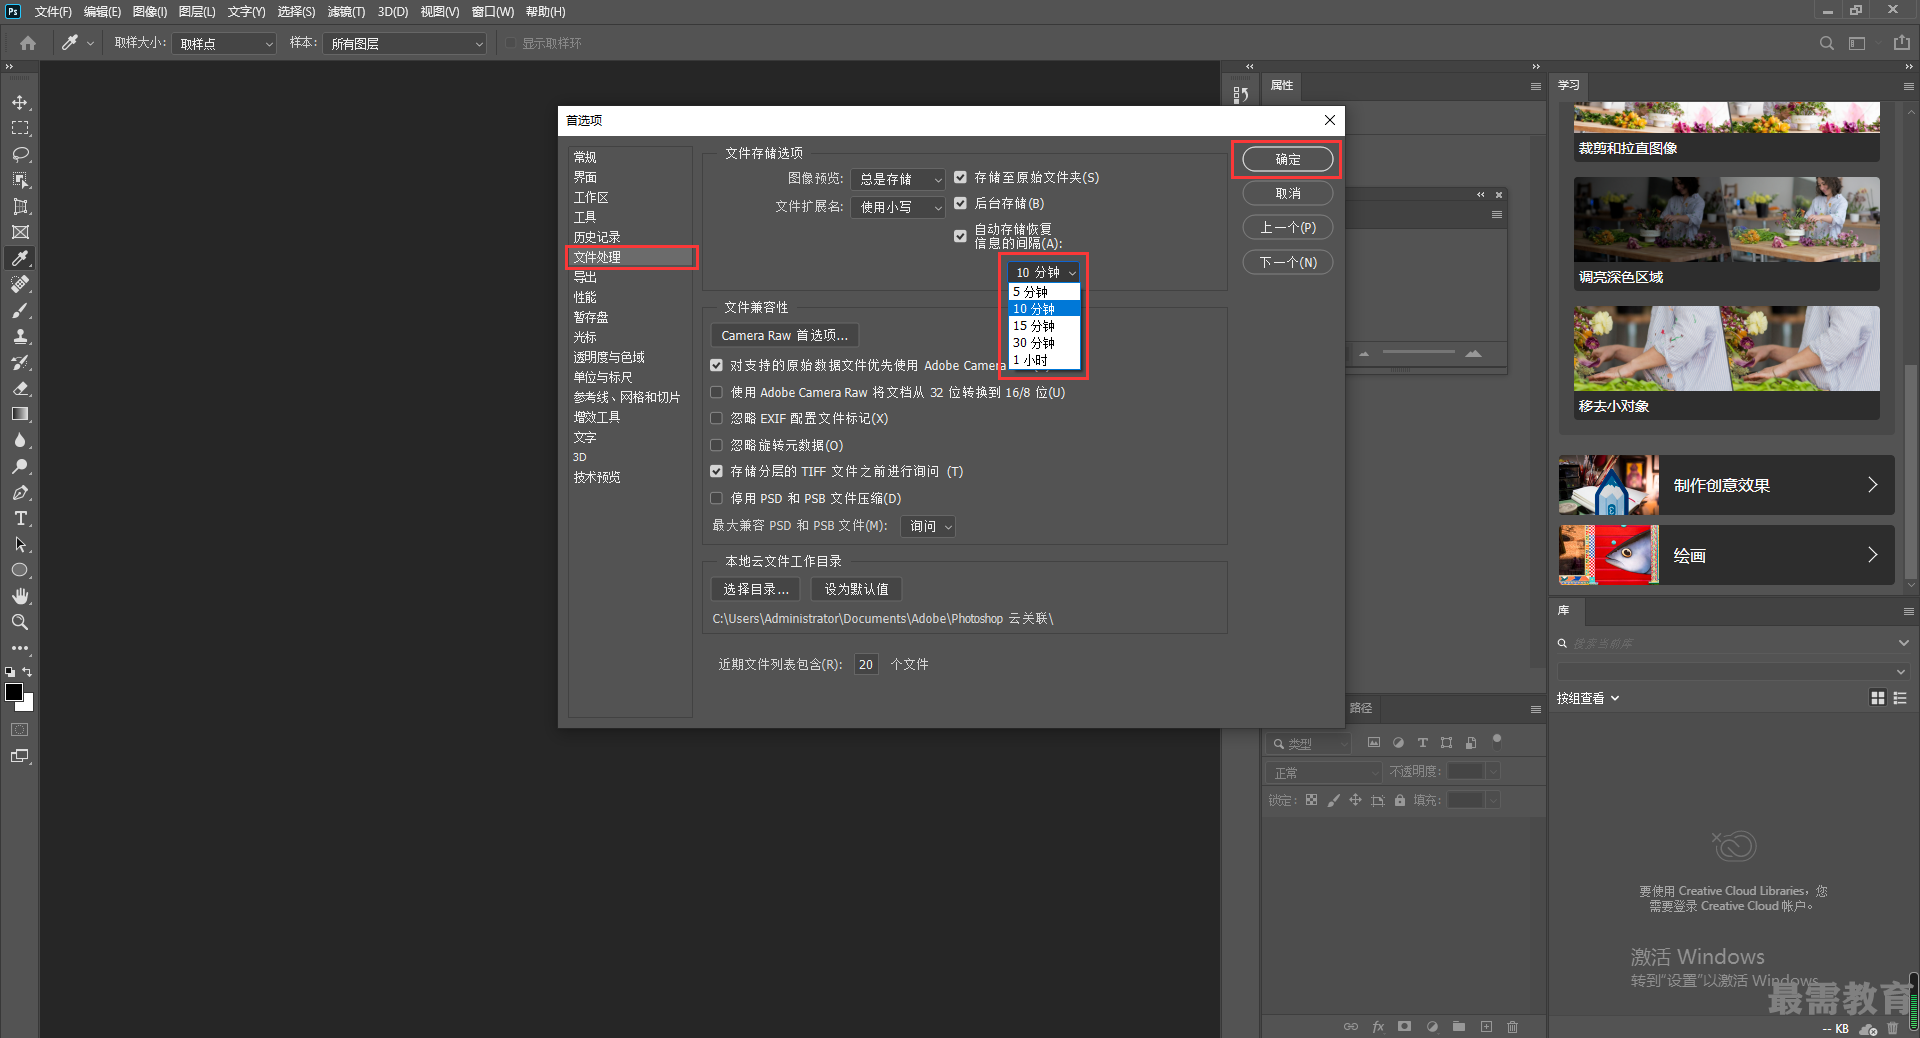Select the Crop tool
This screenshot has width=1920, height=1038.
[20, 207]
